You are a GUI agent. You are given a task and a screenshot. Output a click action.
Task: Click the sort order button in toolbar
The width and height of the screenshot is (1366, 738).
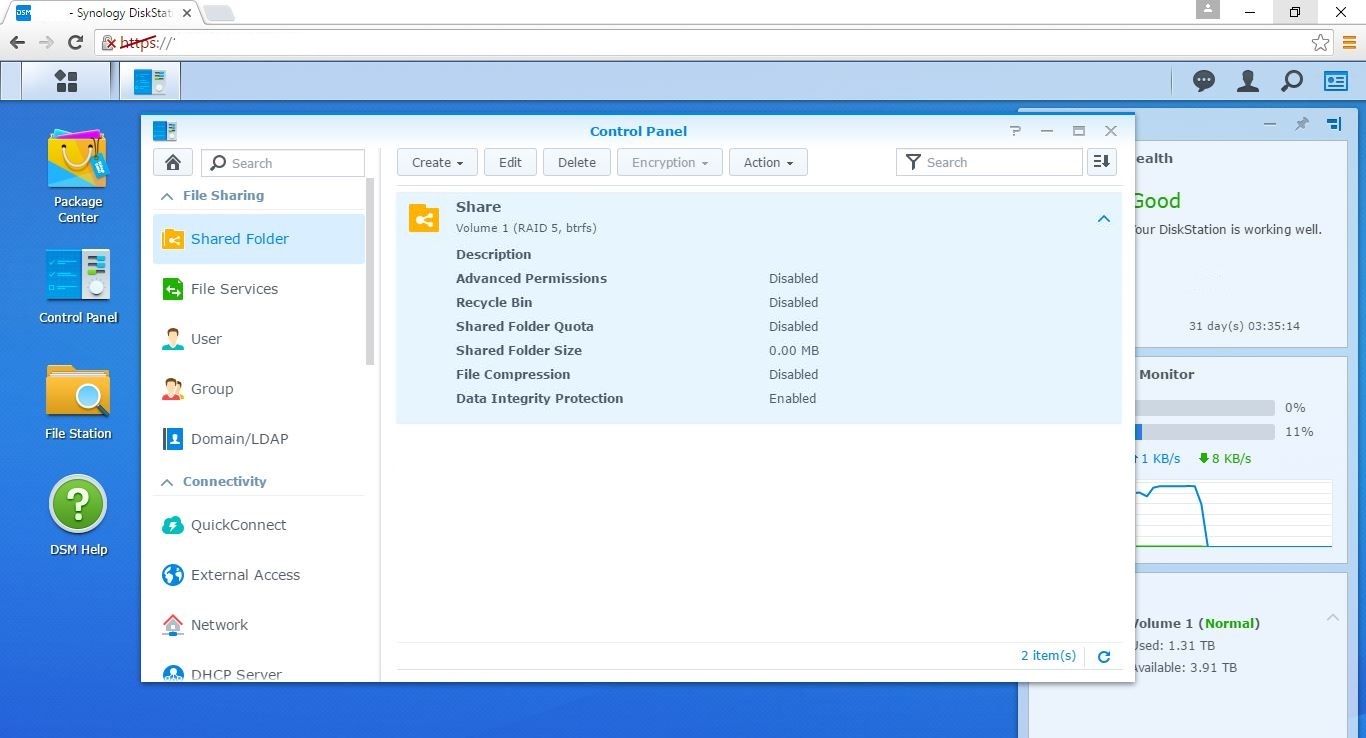1102,162
